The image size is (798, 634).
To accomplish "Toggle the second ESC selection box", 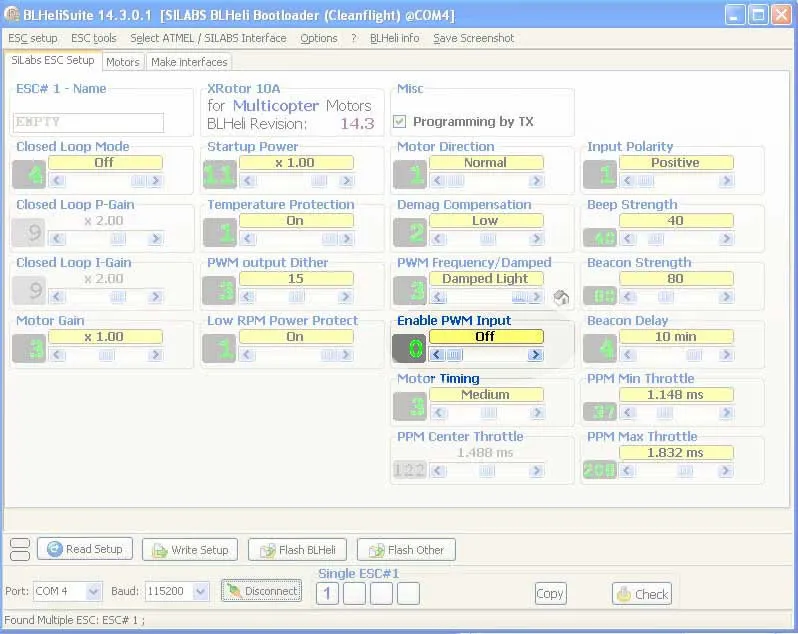I will (354, 594).
